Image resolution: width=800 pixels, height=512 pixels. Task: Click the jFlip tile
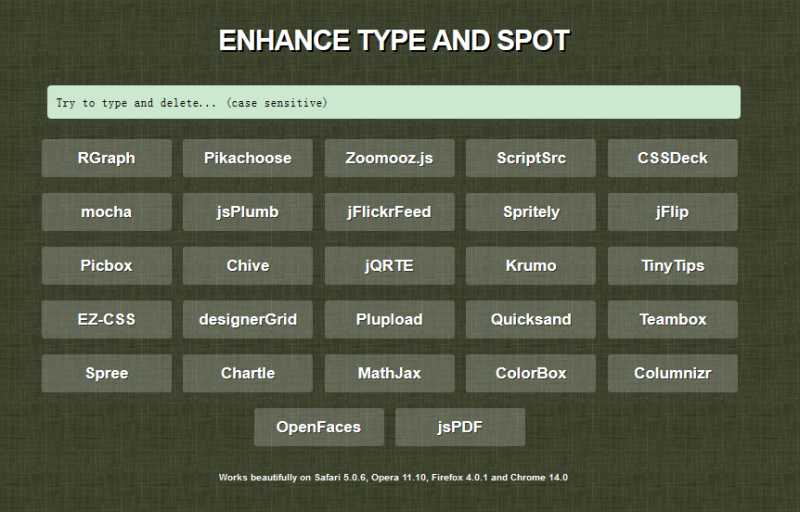(x=672, y=212)
